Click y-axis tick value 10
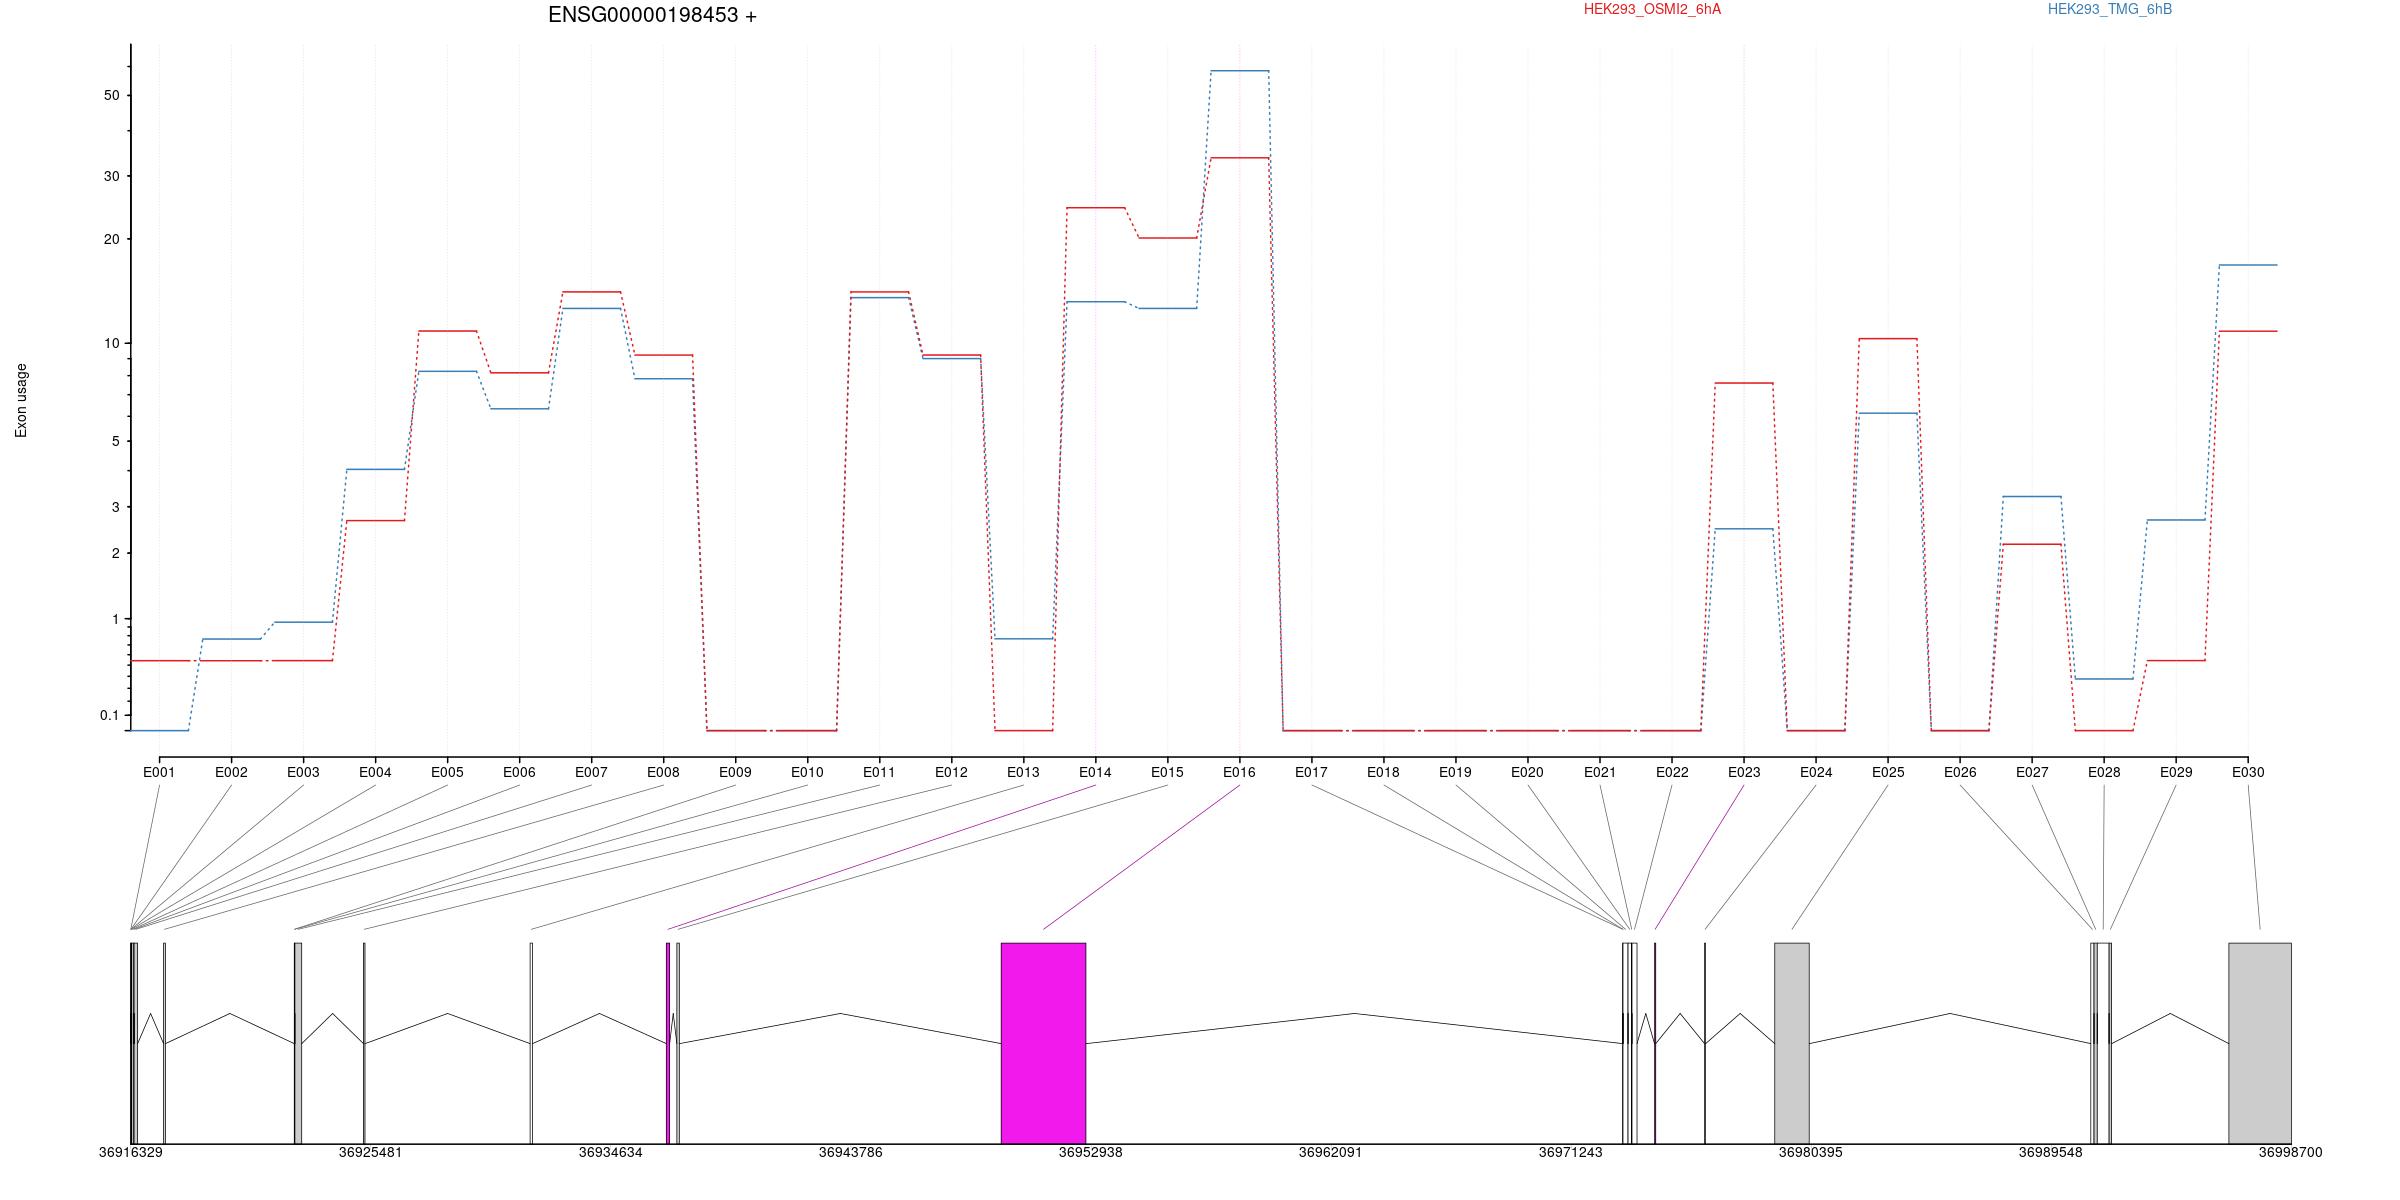Image resolution: width=2400 pixels, height=1200 pixels. coord(110,343)
